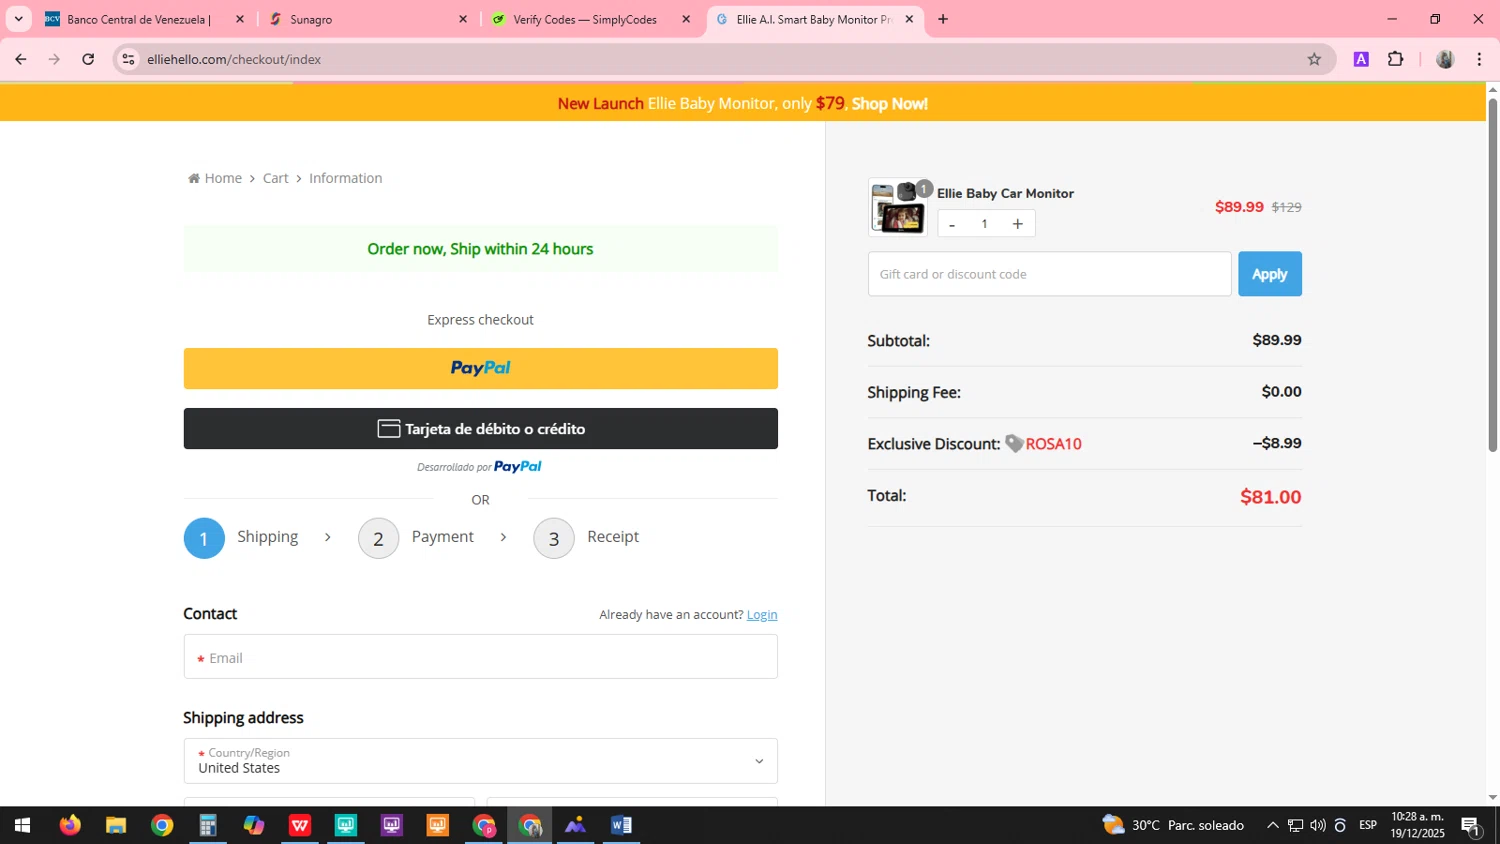Open the Chrome profile P taskbar icon

tap(484, 825)
